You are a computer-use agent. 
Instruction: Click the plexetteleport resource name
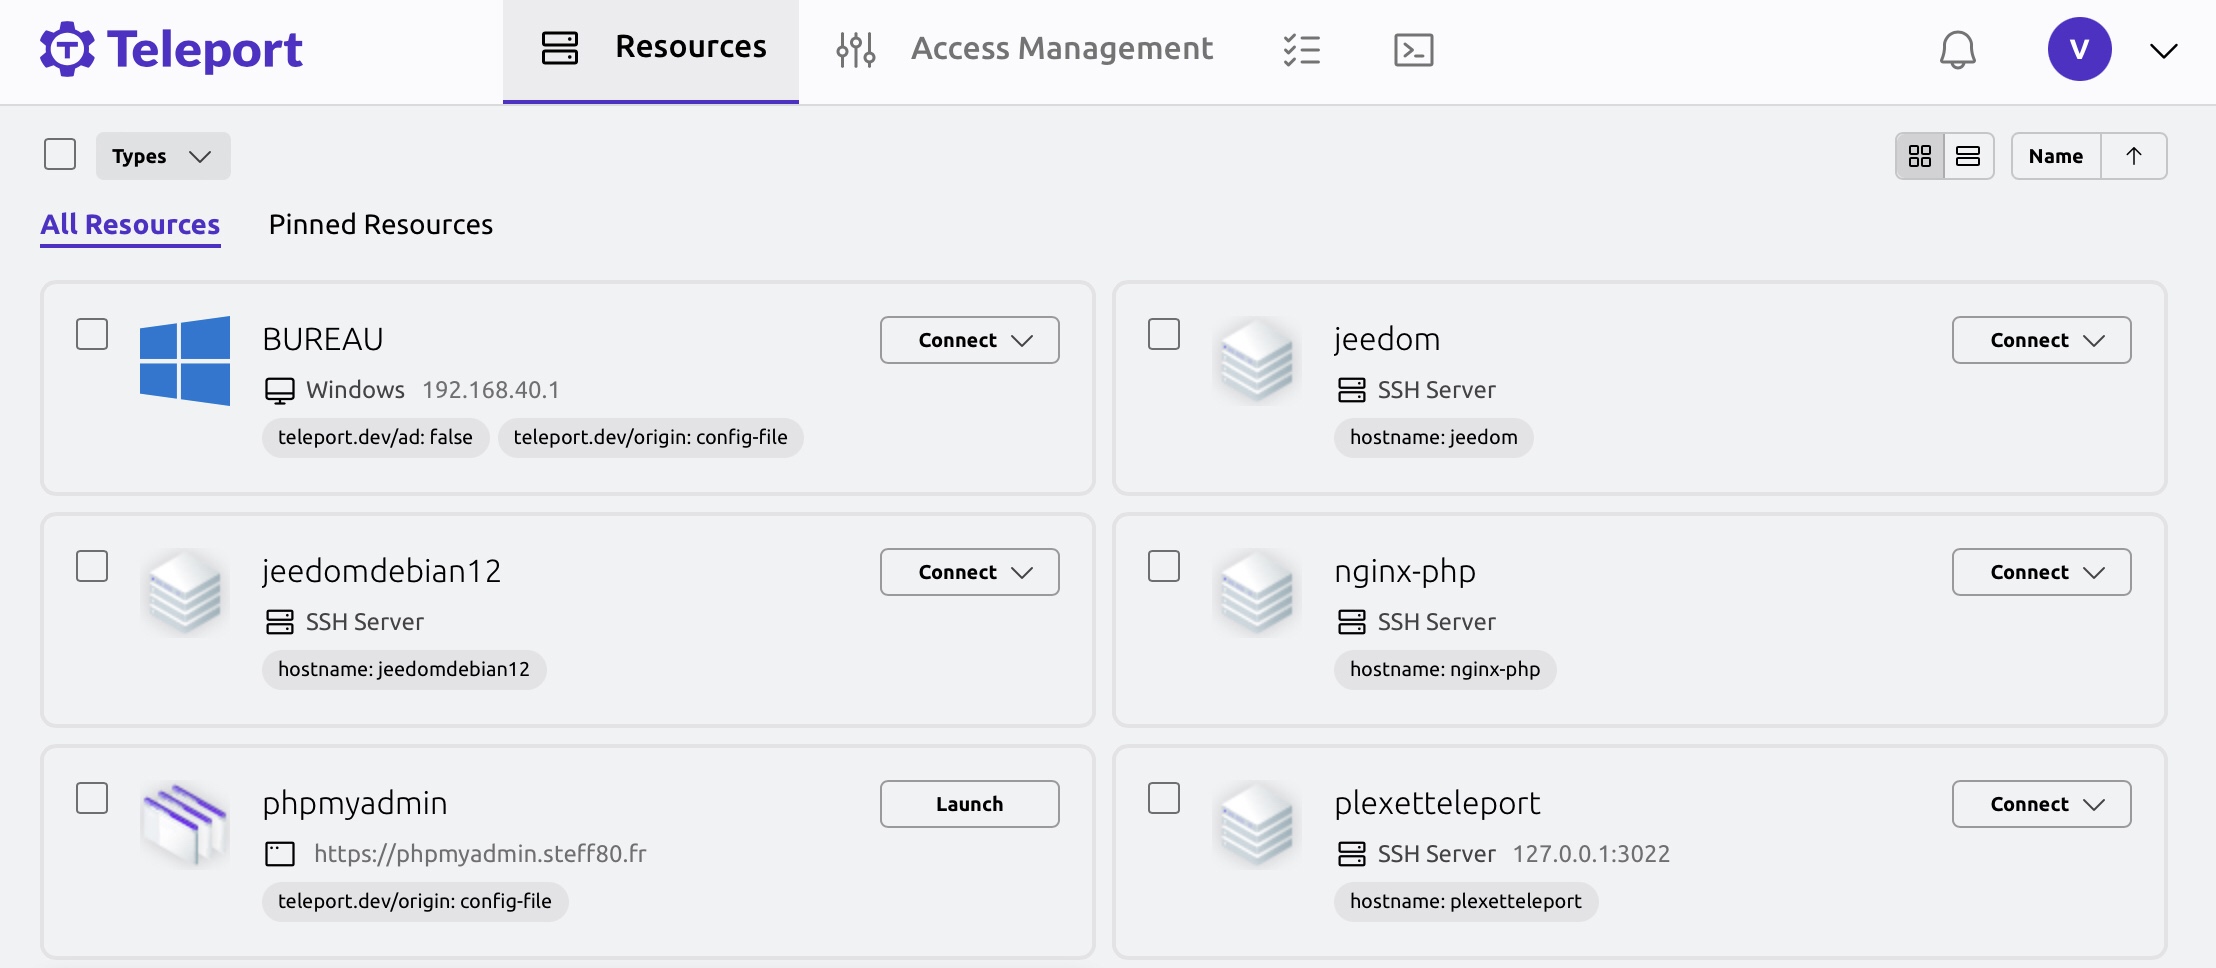tap(1437, 803)
